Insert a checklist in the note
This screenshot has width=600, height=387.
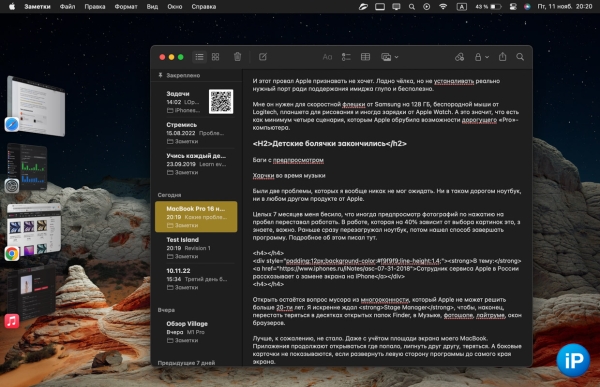(346, 57)
